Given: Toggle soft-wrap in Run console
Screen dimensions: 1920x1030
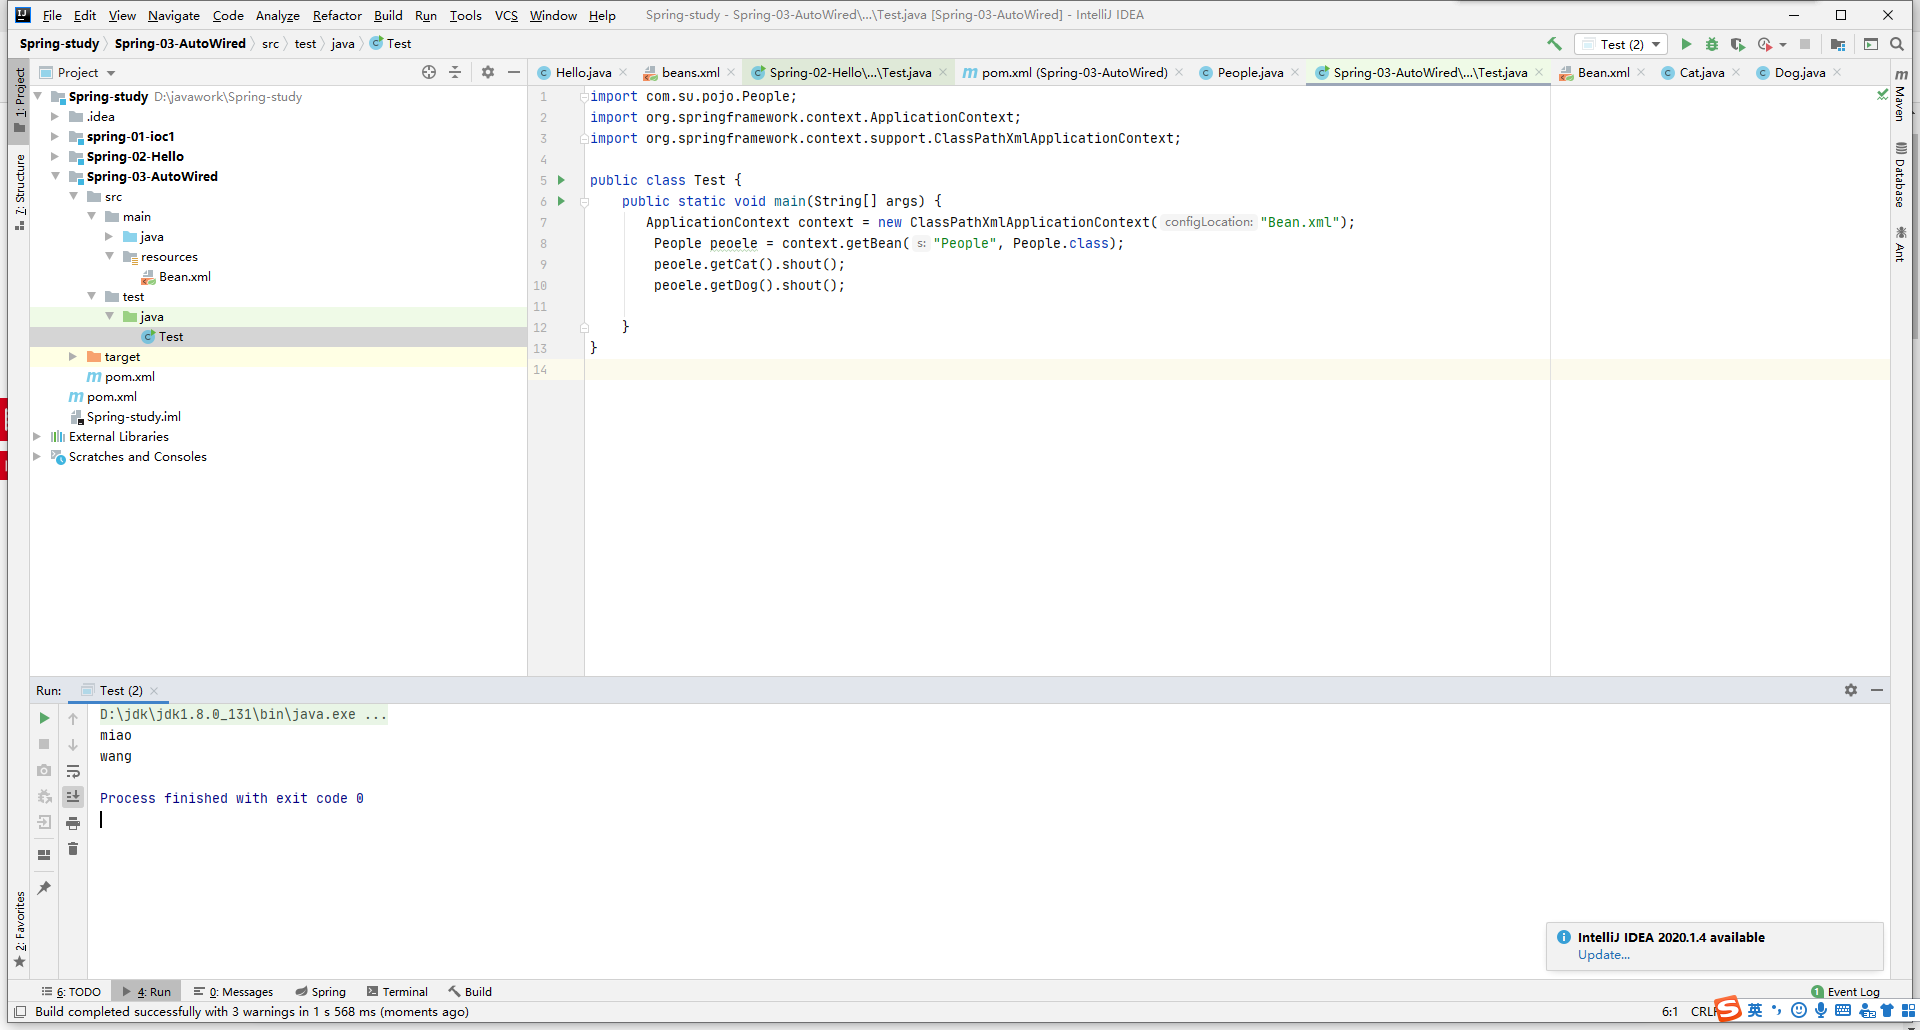Looking at the screenshot, I should [73, 771].
